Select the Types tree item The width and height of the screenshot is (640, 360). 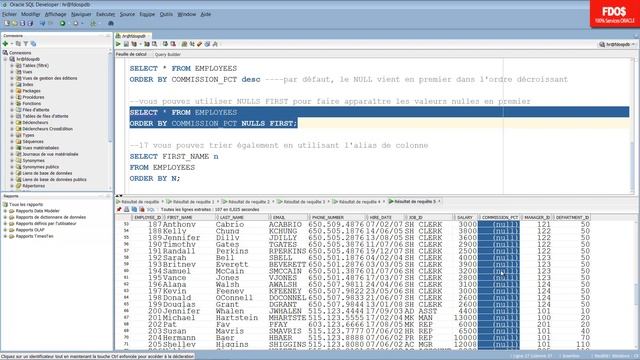tap(28, 135)
